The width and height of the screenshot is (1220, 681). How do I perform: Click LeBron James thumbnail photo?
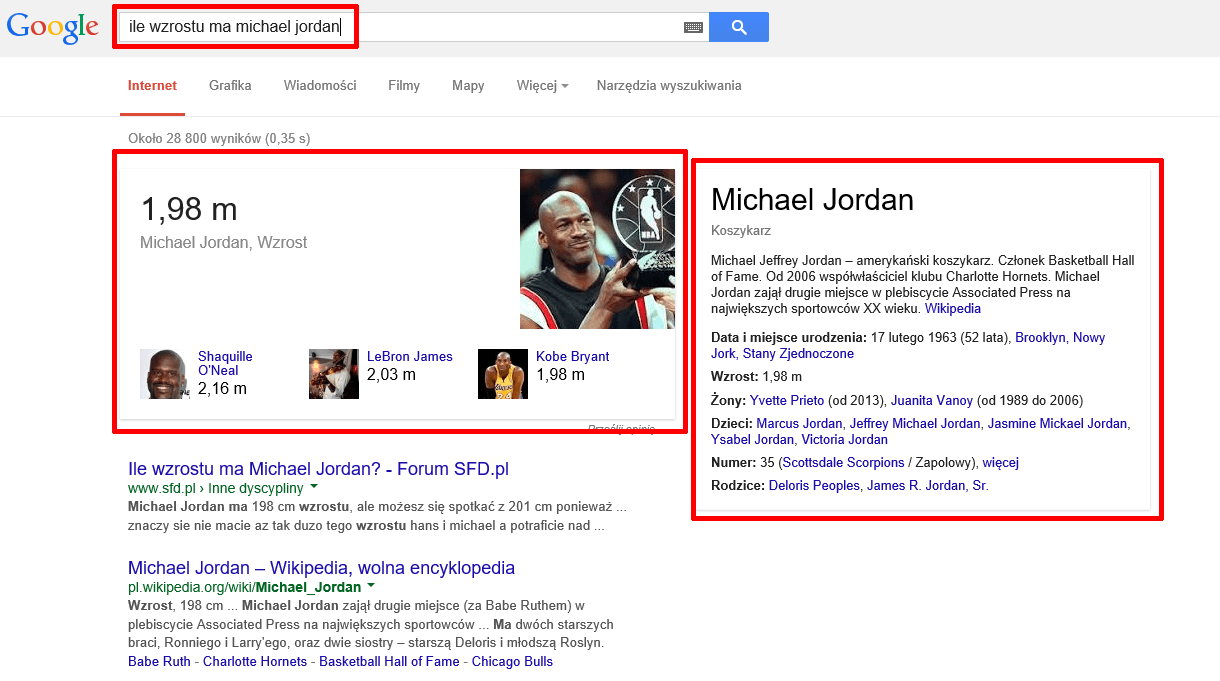point(334,374)
